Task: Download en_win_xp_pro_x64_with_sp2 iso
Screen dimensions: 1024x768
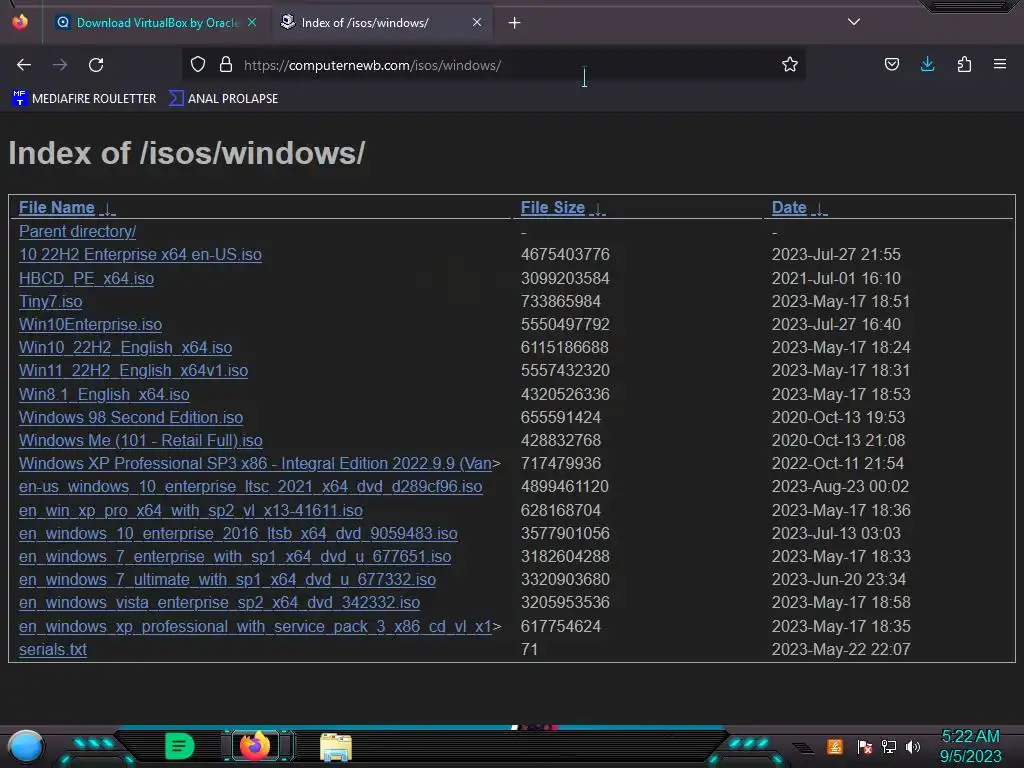Action: 191,510
